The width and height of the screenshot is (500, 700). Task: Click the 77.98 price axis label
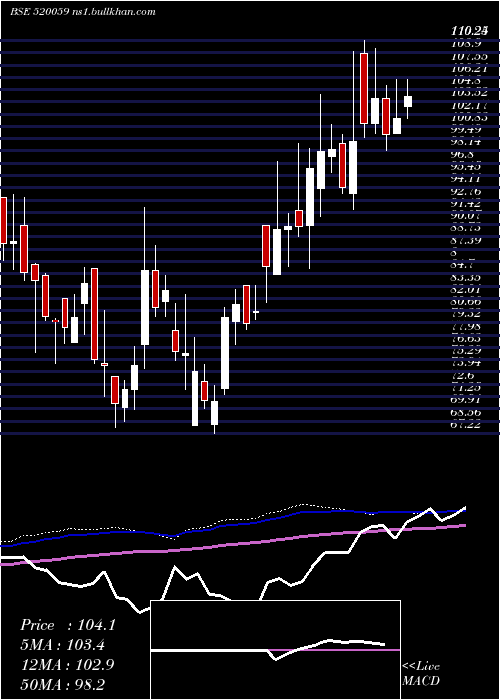coord(468,327)
